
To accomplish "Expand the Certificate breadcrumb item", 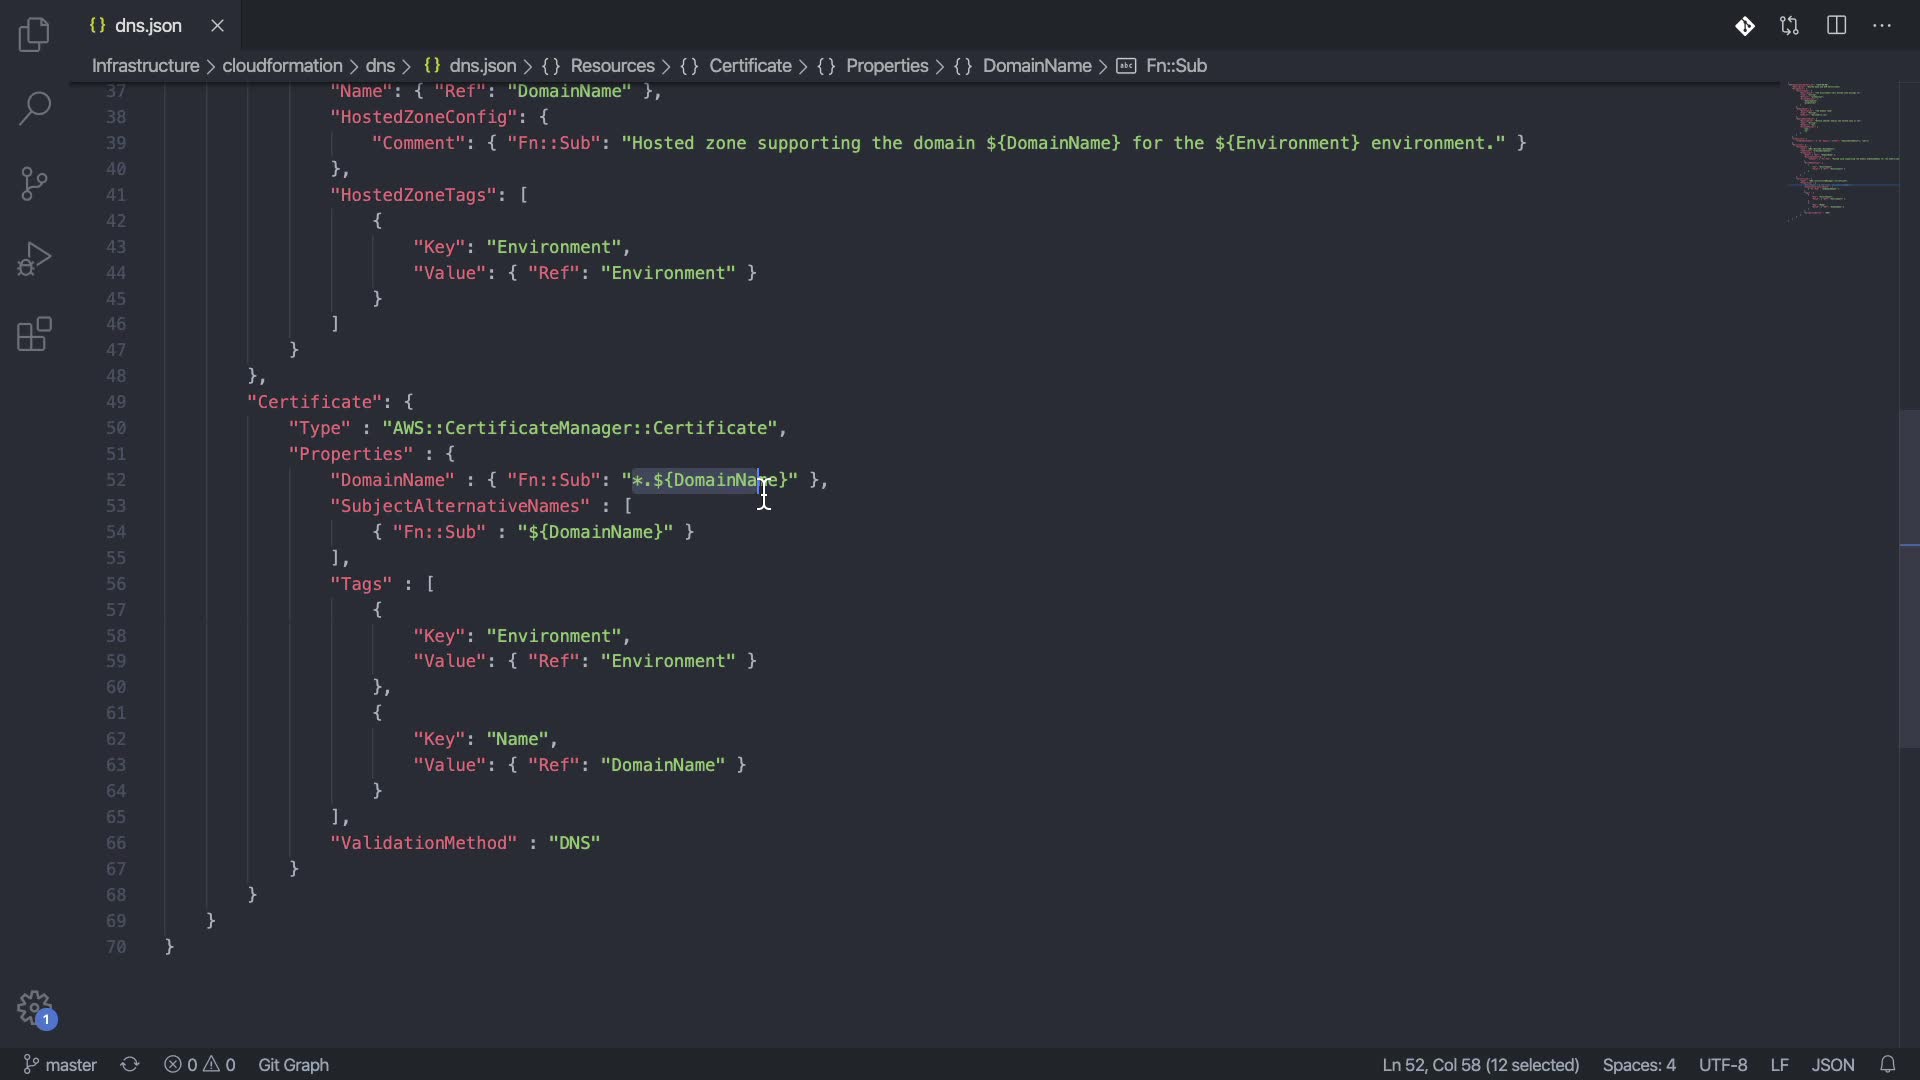I will point(750,66).
